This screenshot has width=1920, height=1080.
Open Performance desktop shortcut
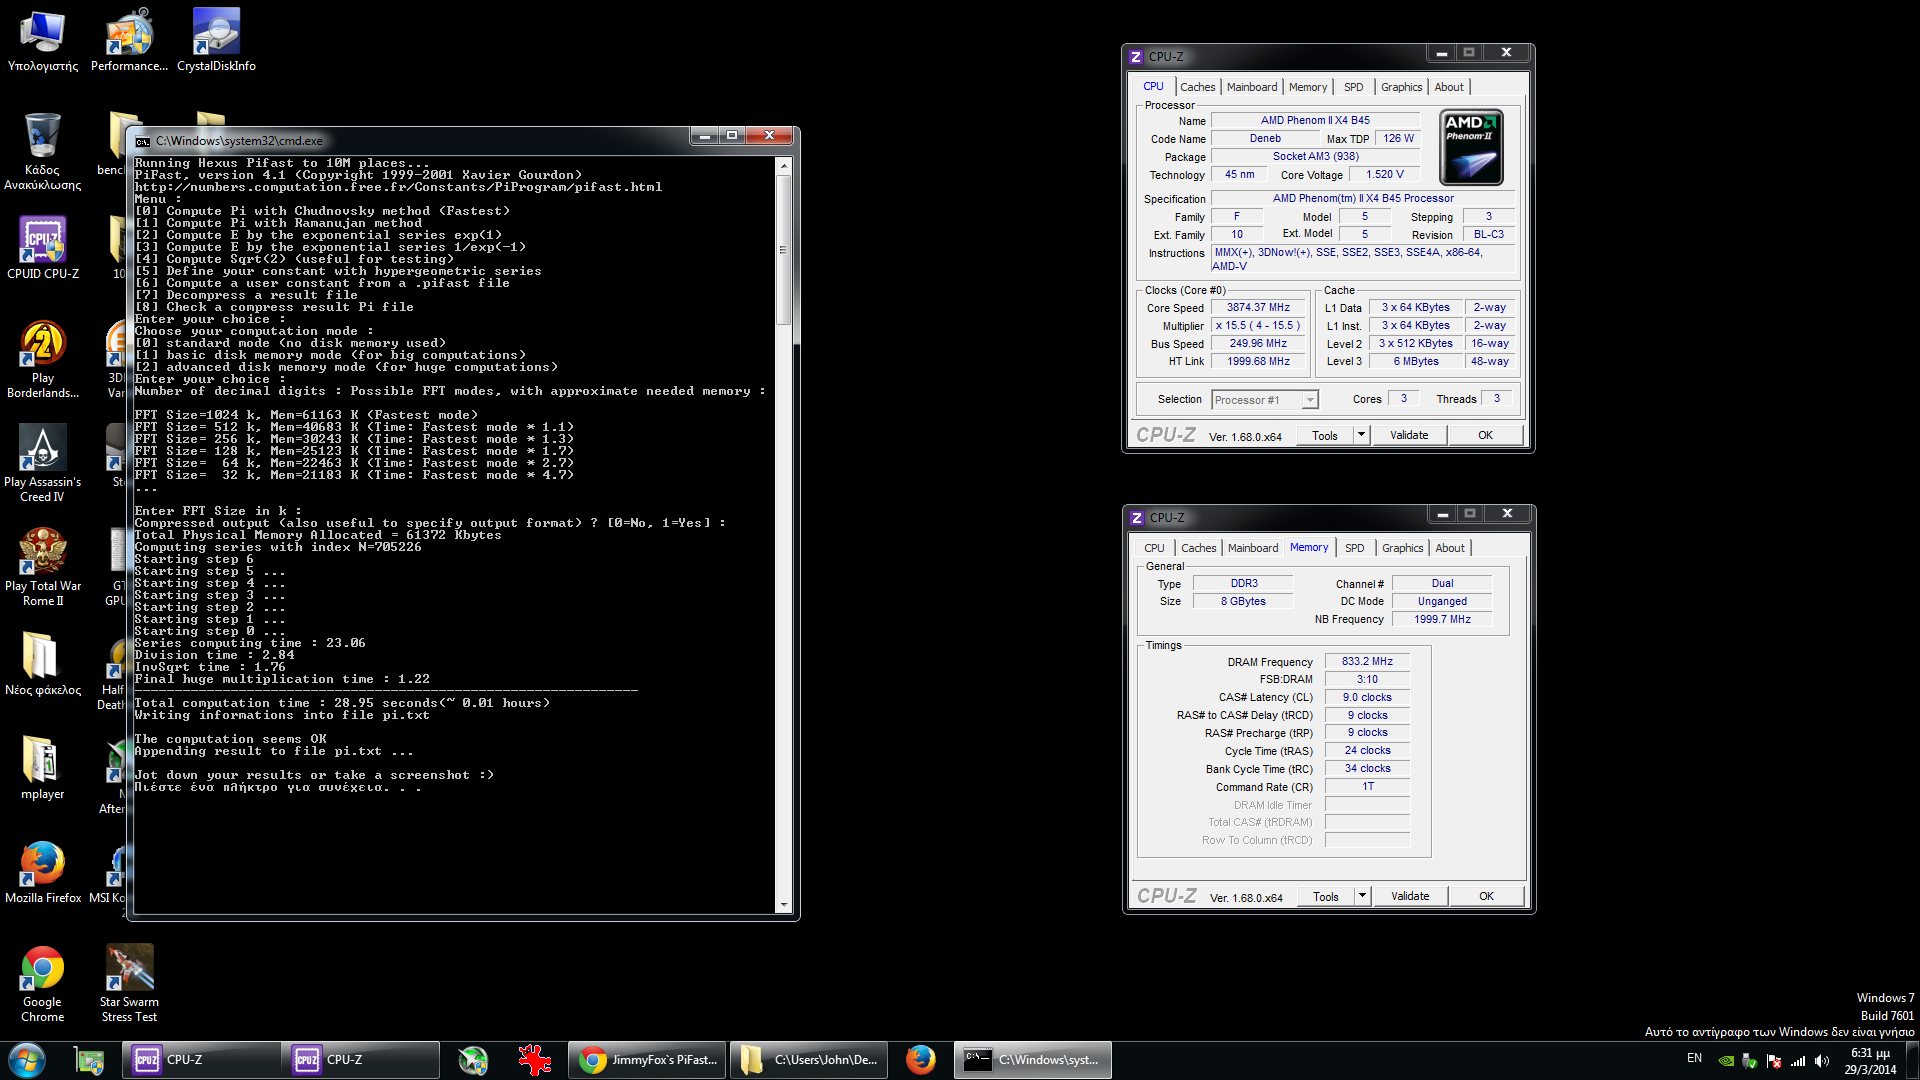[129, 41]
